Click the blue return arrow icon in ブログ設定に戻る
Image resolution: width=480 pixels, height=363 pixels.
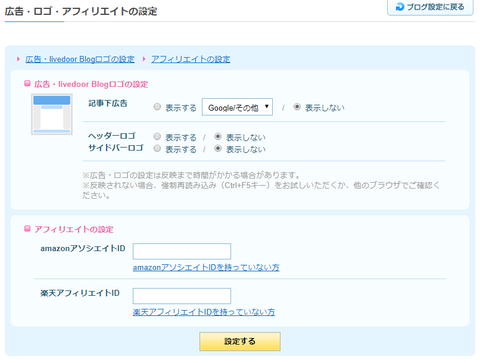point(399,7)
